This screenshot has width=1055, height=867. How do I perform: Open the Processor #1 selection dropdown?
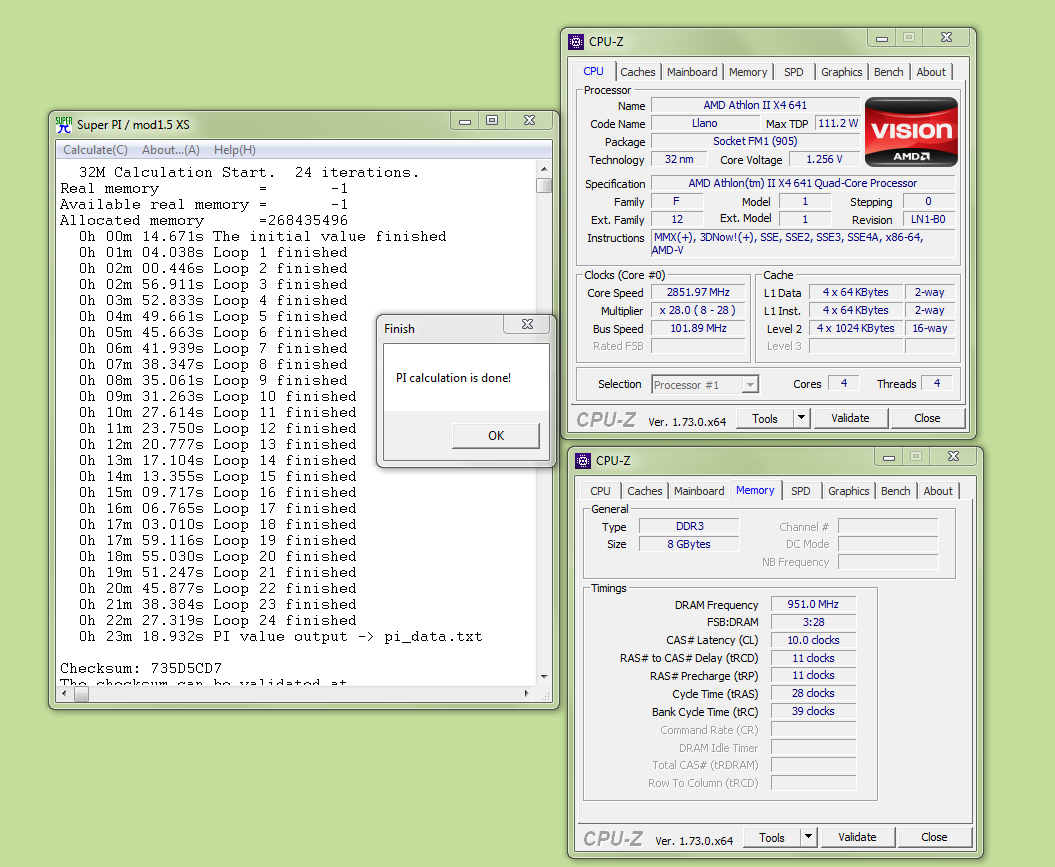(705, 385)
